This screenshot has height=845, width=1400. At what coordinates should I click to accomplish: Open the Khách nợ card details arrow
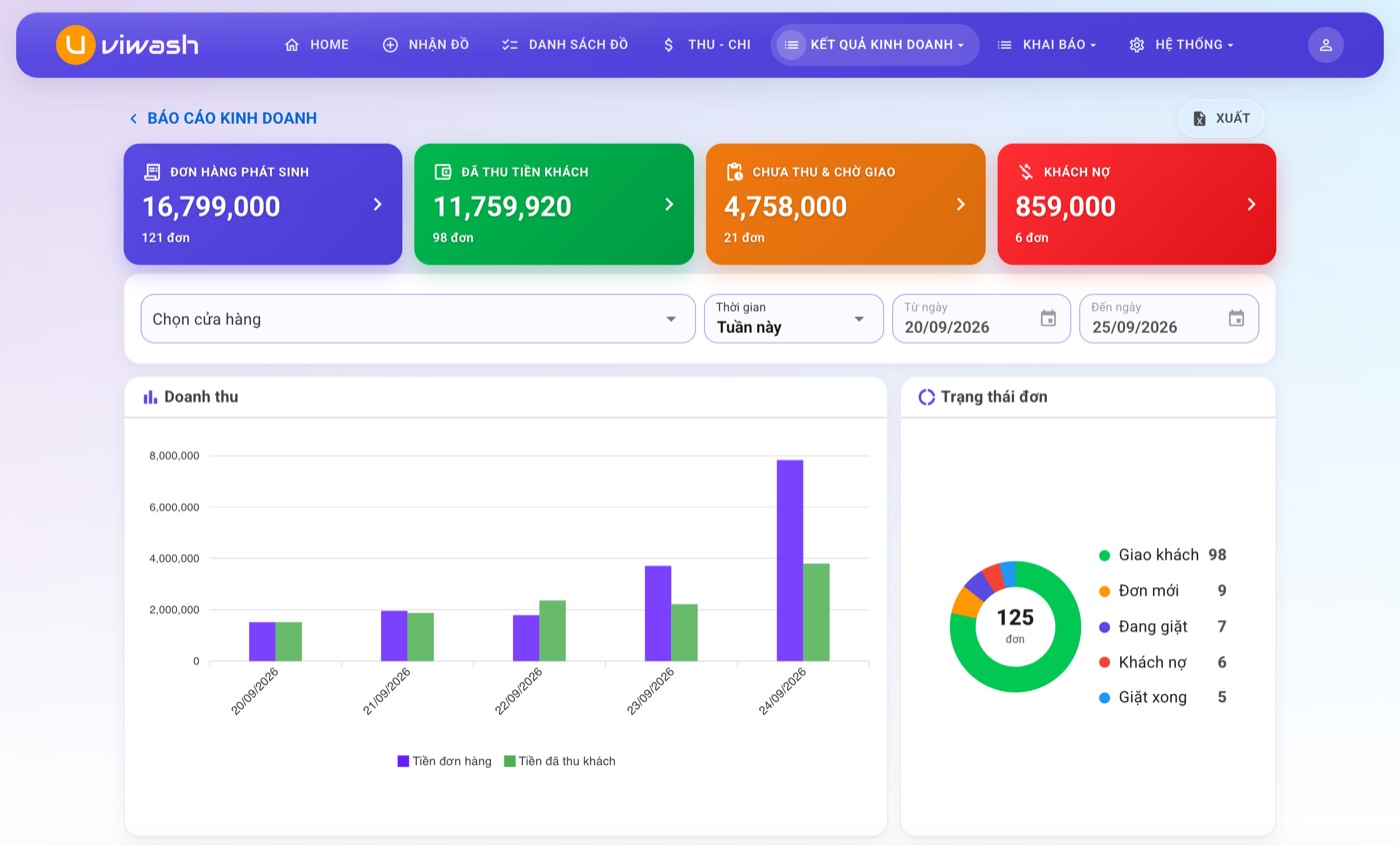[1251, 204]
